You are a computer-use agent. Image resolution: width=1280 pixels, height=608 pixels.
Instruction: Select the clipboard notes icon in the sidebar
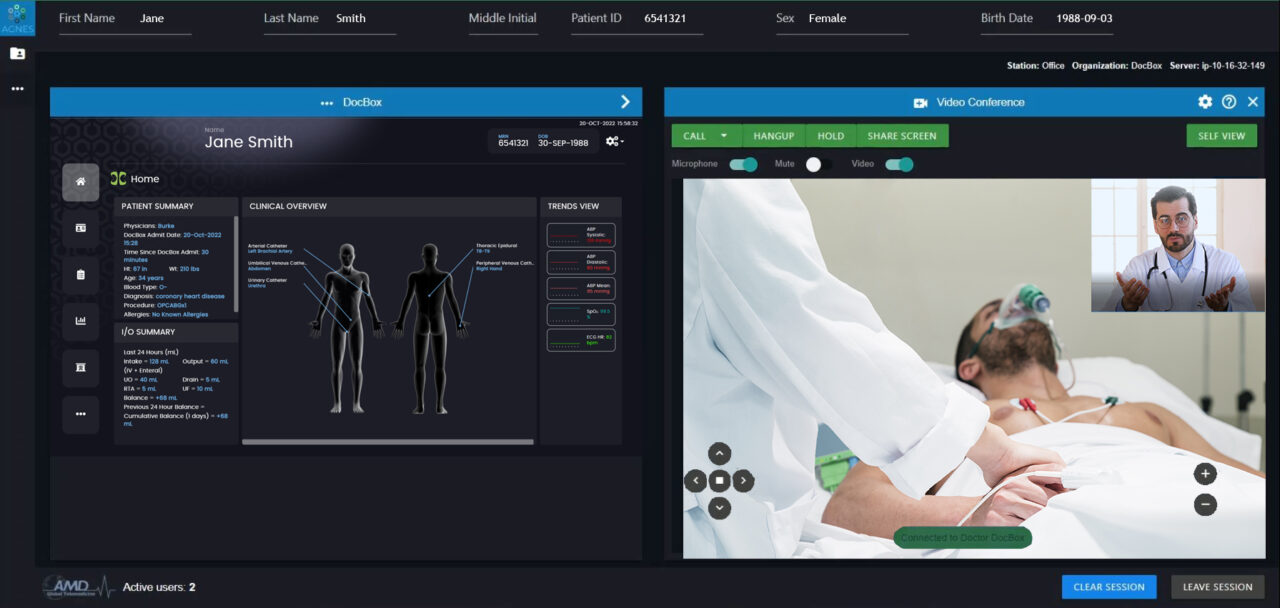(x=80, y=274)
